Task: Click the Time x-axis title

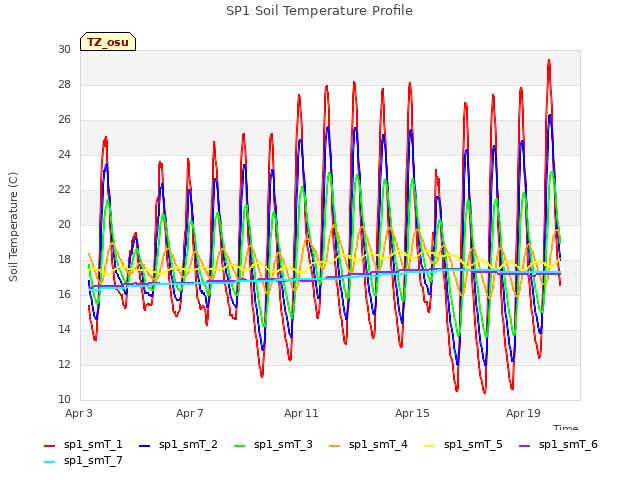Action: [x=566, y=427]
